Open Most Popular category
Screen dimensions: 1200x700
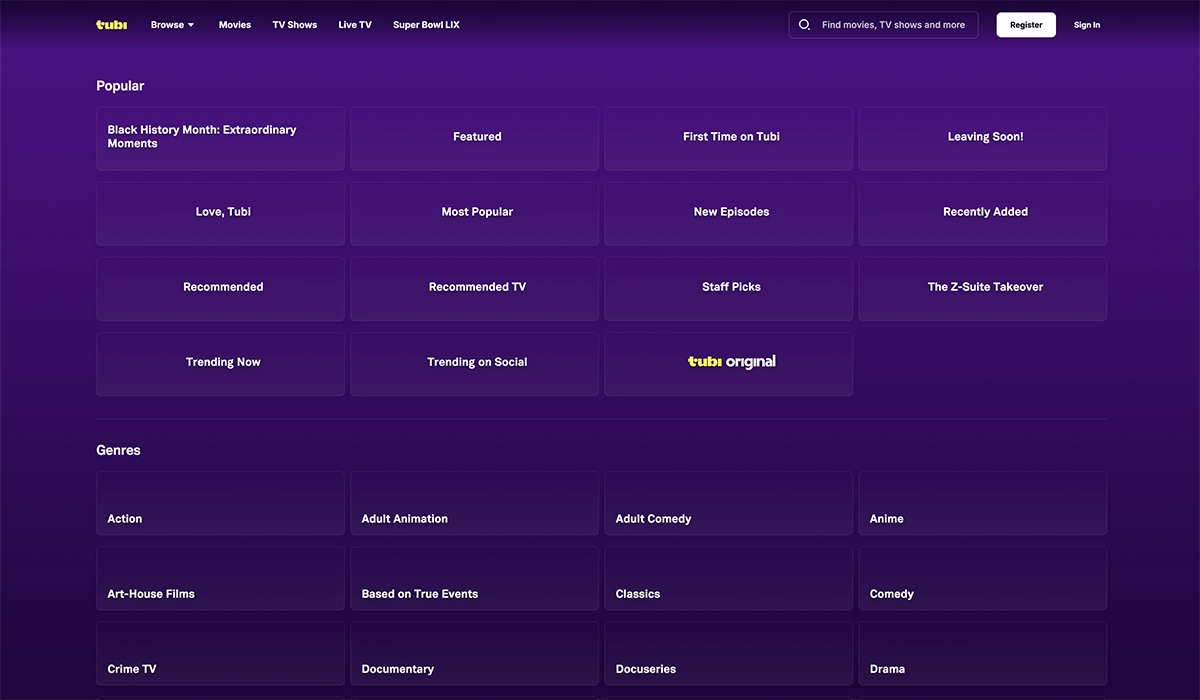[x=475, y=214]
